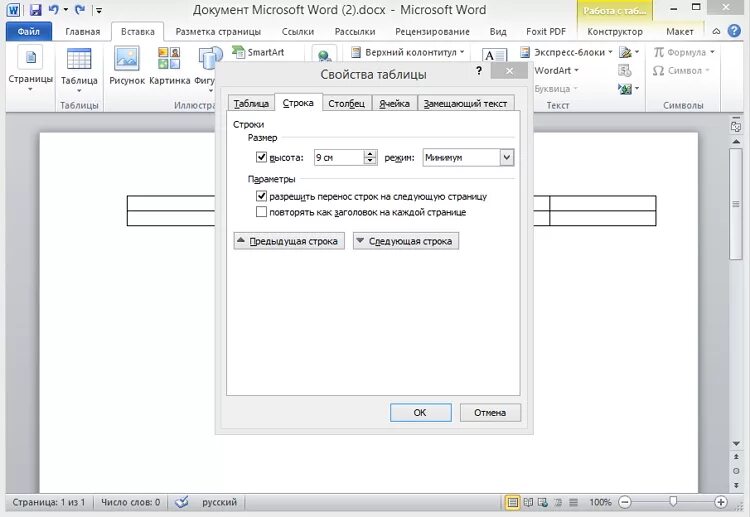
Task: Click the Символ omega icon
Action: [x=658, y=70]
